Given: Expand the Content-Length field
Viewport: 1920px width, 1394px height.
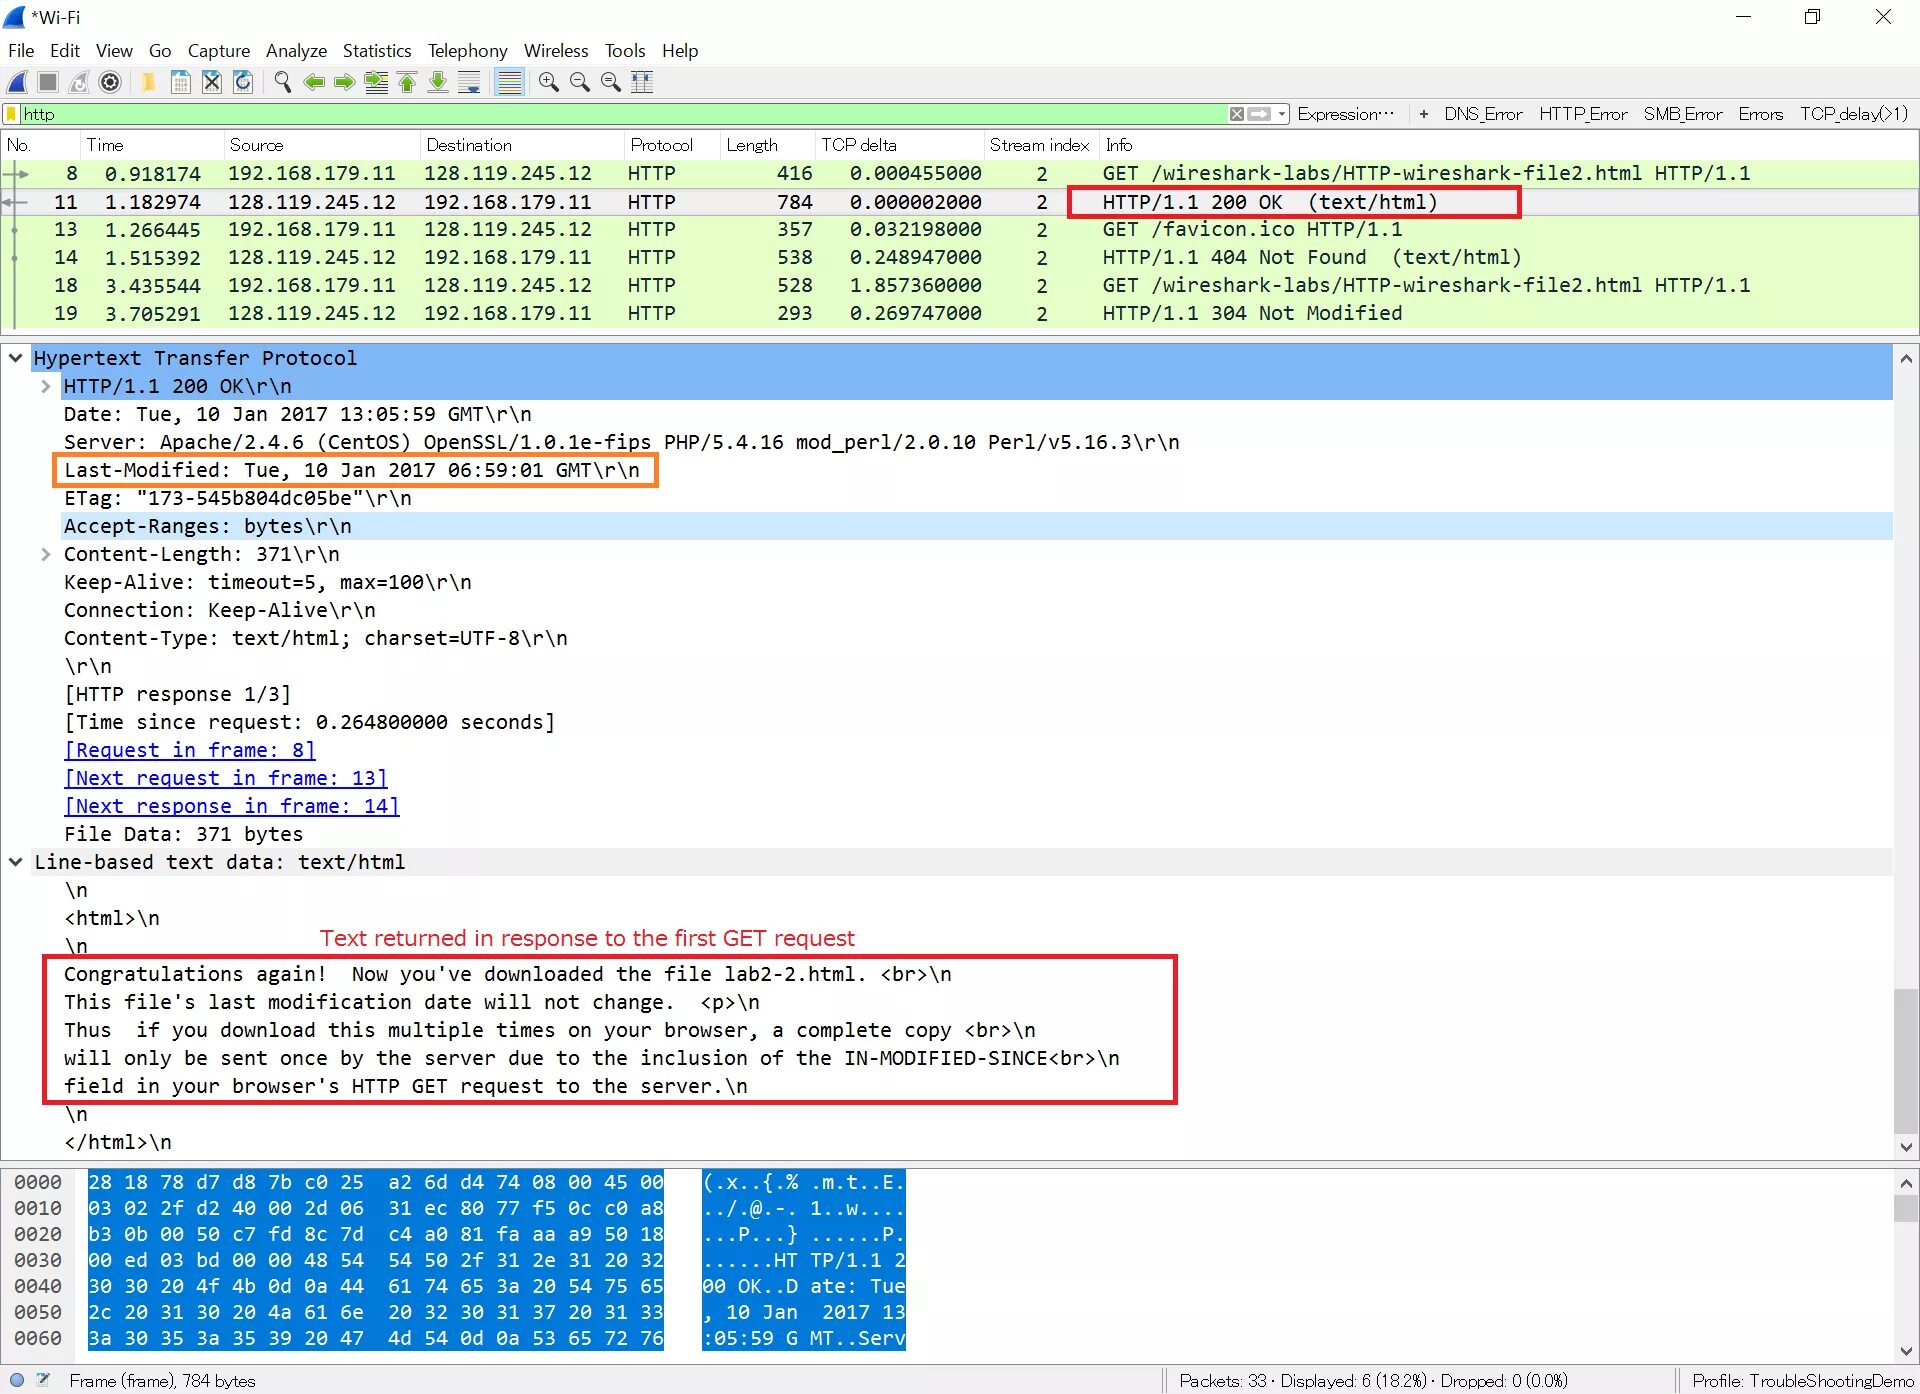Looking at the screenshot, I should (45, 554).
